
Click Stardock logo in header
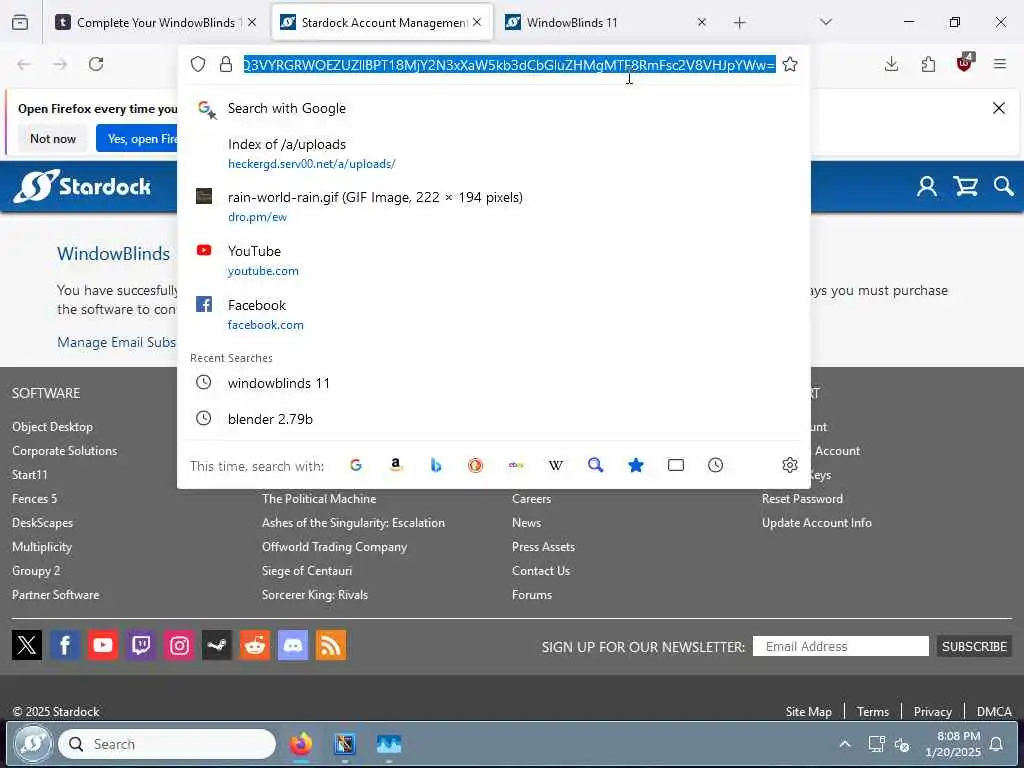[x=82, y=187]
